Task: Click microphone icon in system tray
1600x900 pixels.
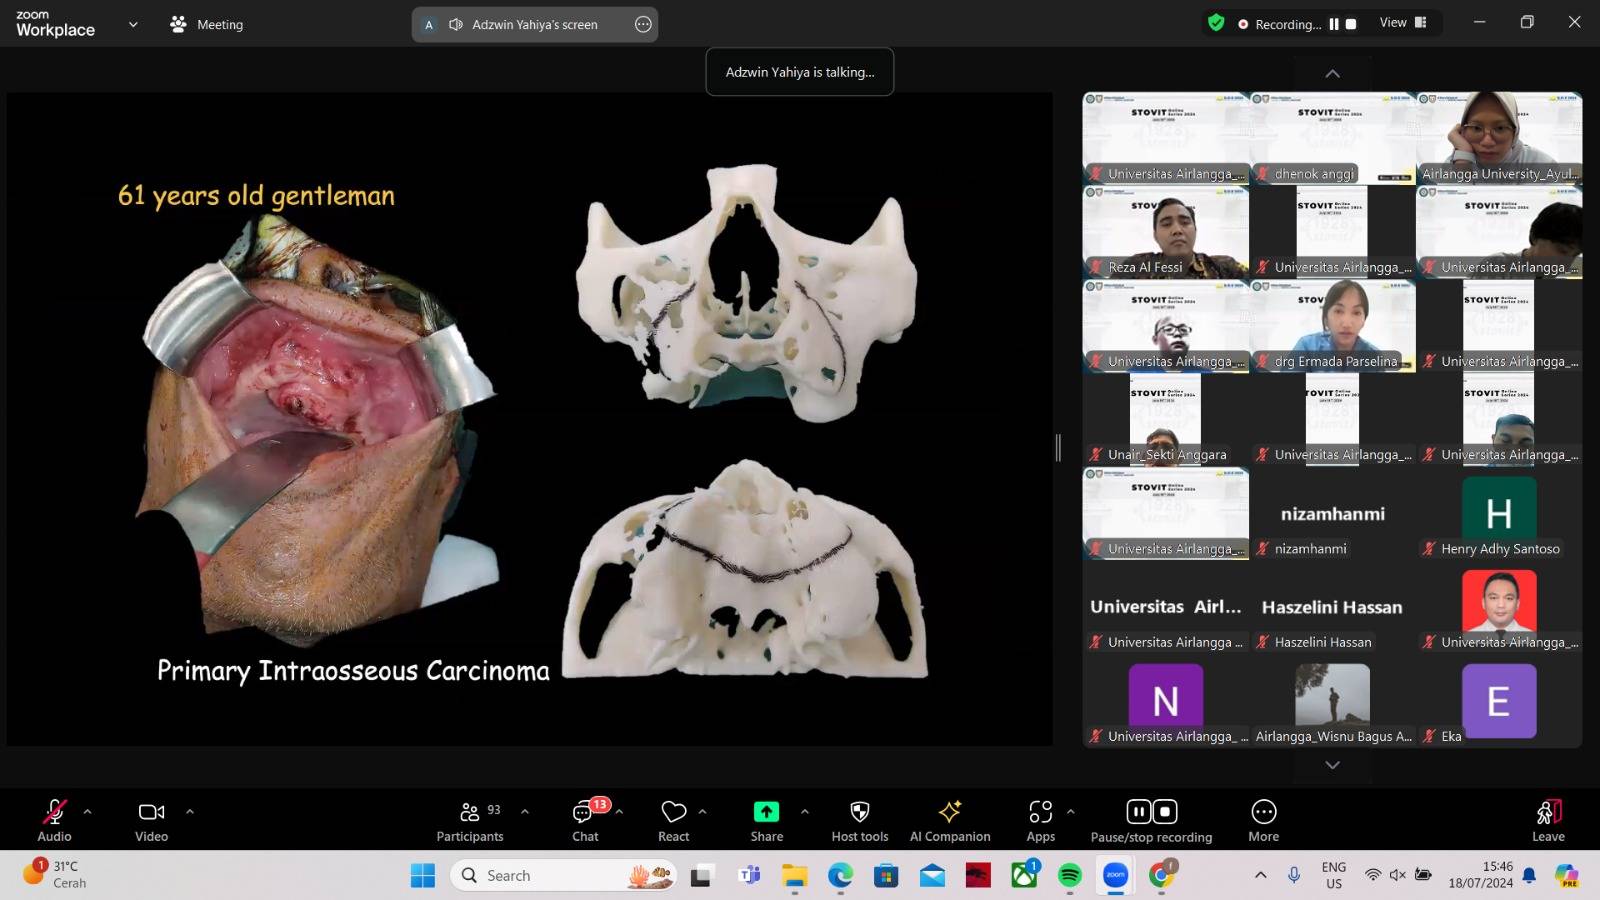Action: pos(1294,876)
